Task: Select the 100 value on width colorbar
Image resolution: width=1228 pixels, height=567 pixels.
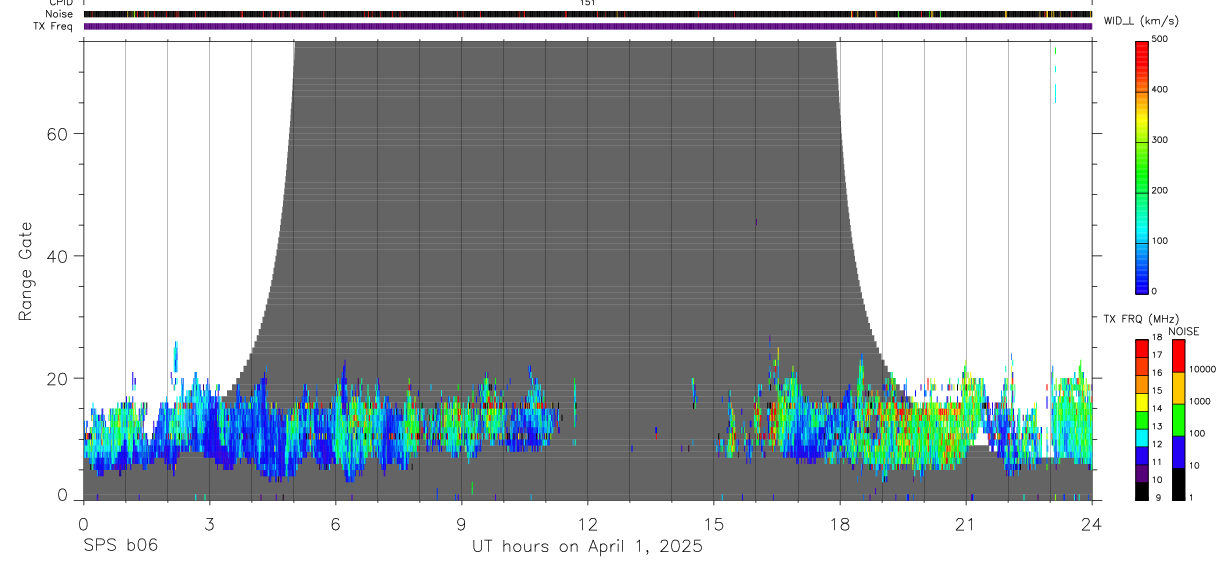Action: tap(1160, 241)
